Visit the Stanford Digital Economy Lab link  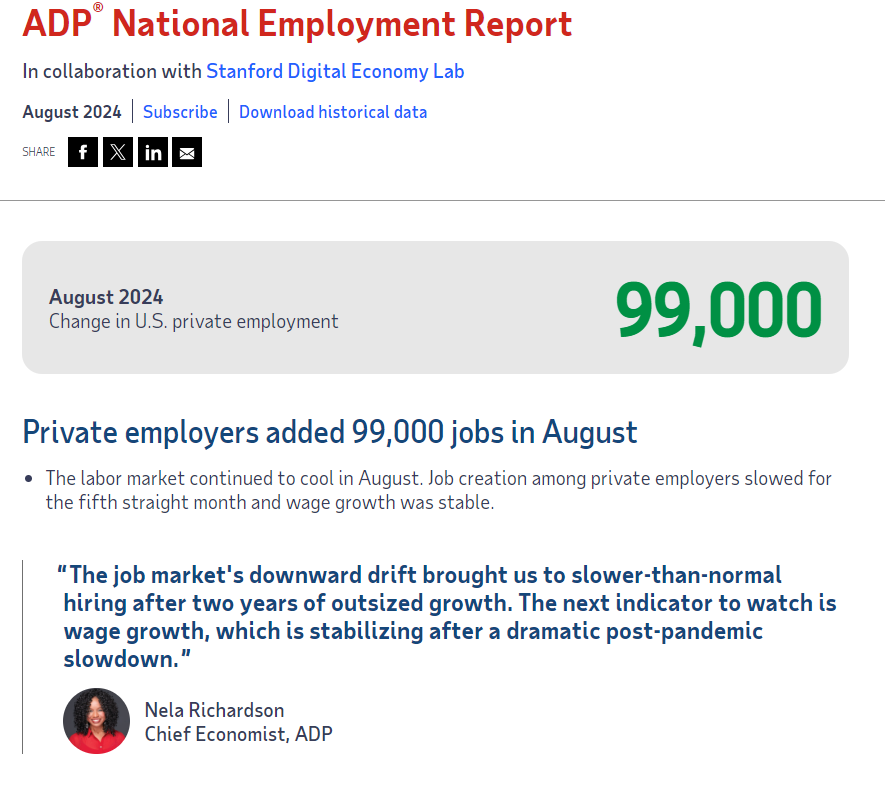335,71
